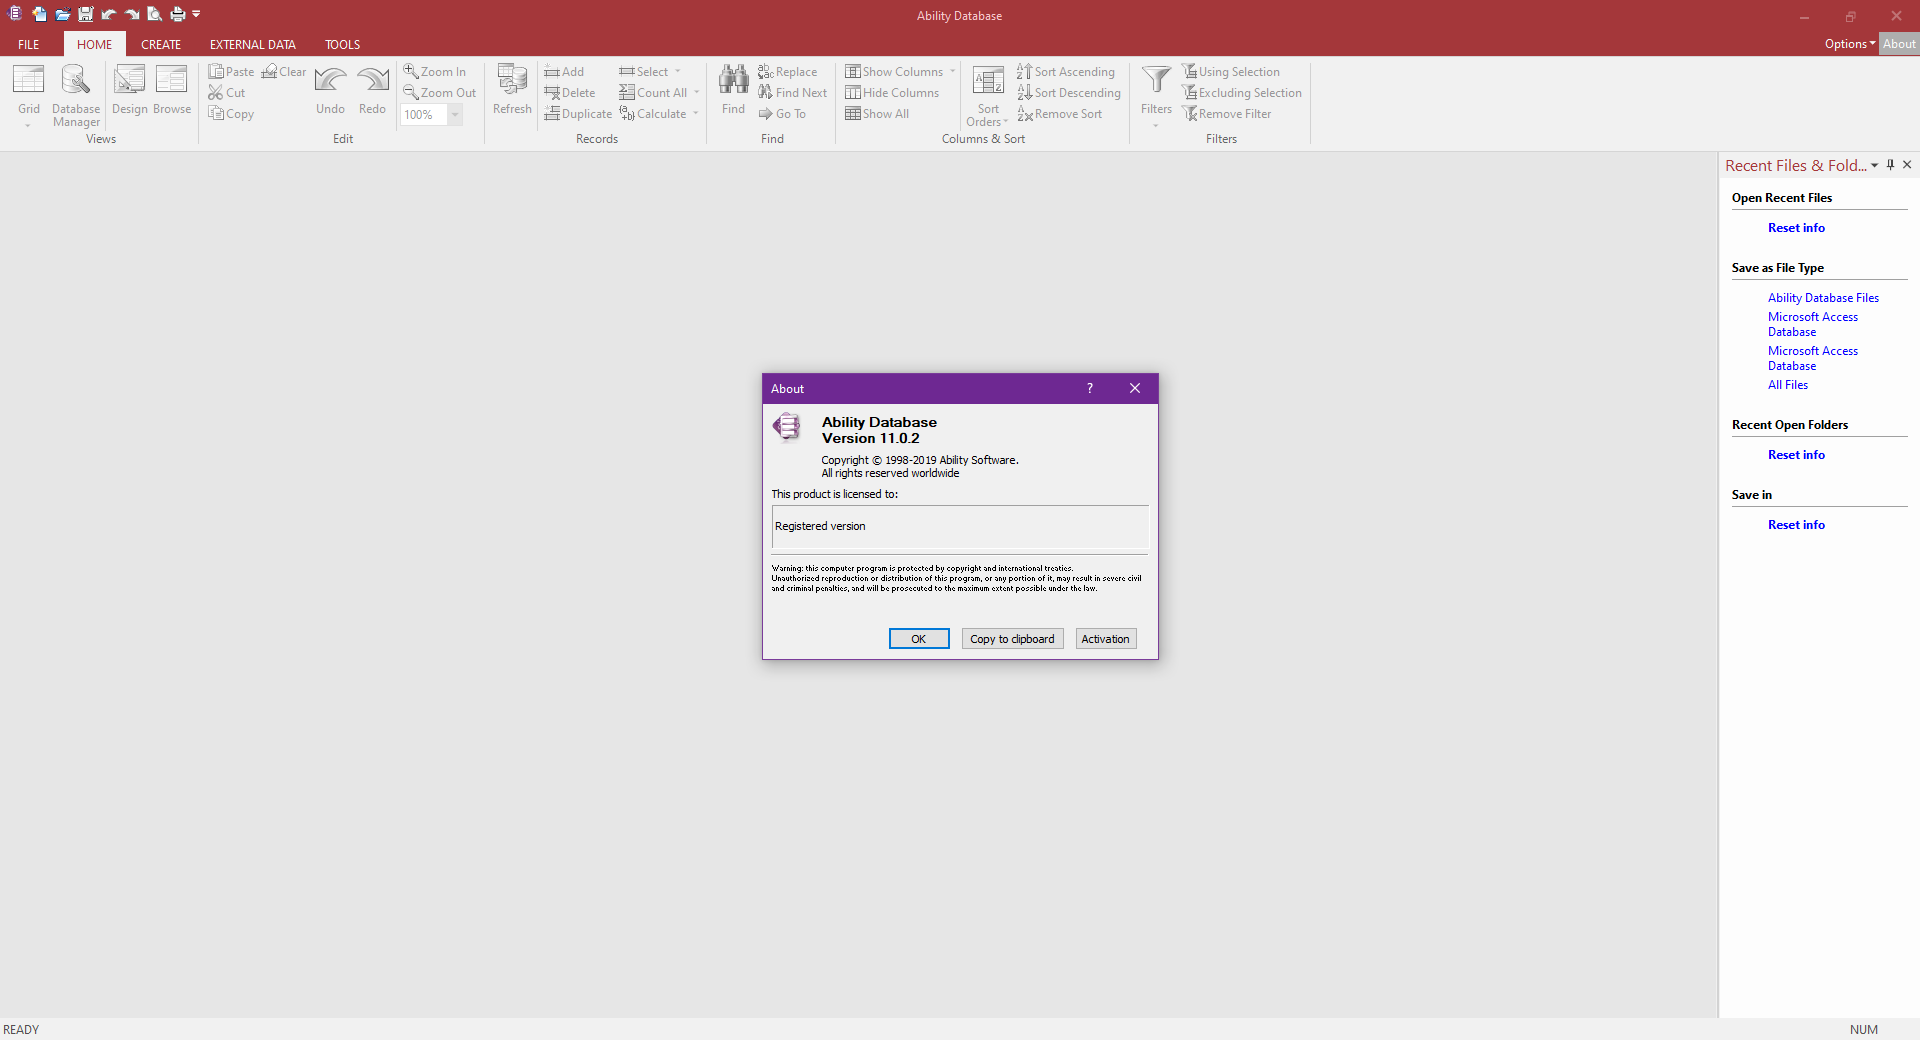
Task: Close the About dialog with X
Action: tap(1135, 388)
